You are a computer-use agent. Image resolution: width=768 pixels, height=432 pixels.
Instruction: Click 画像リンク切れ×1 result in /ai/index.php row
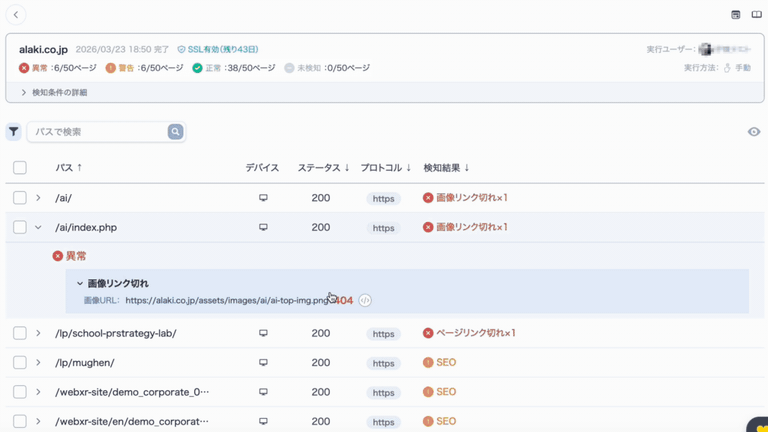coord(472,227)
